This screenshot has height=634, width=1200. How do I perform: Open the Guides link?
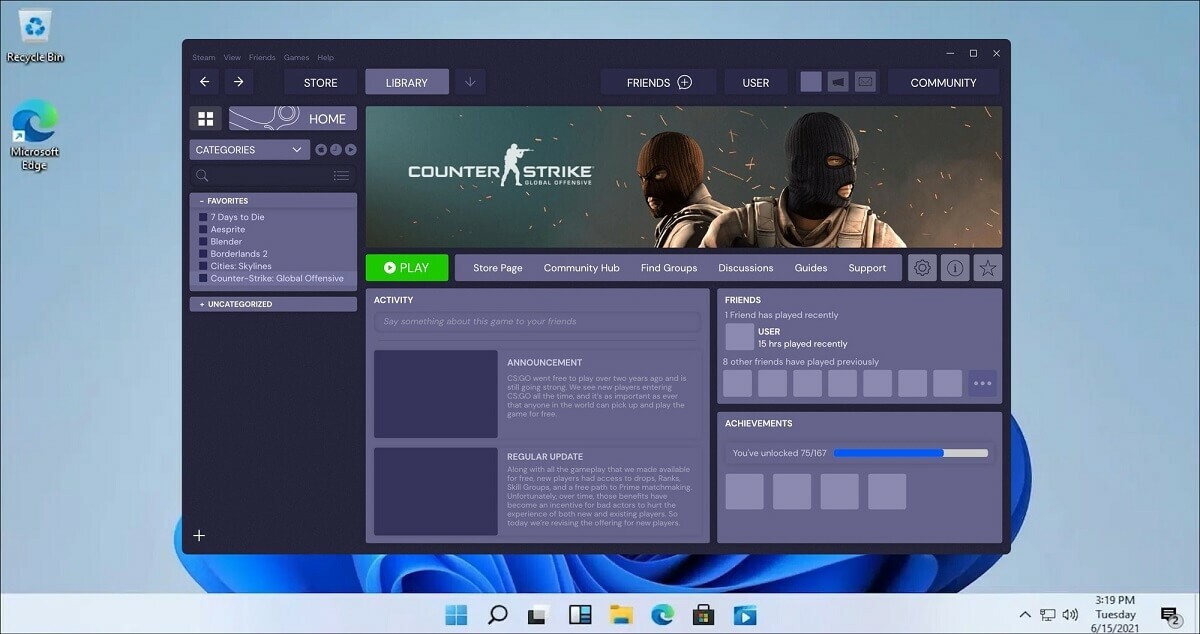click(811, 268)
